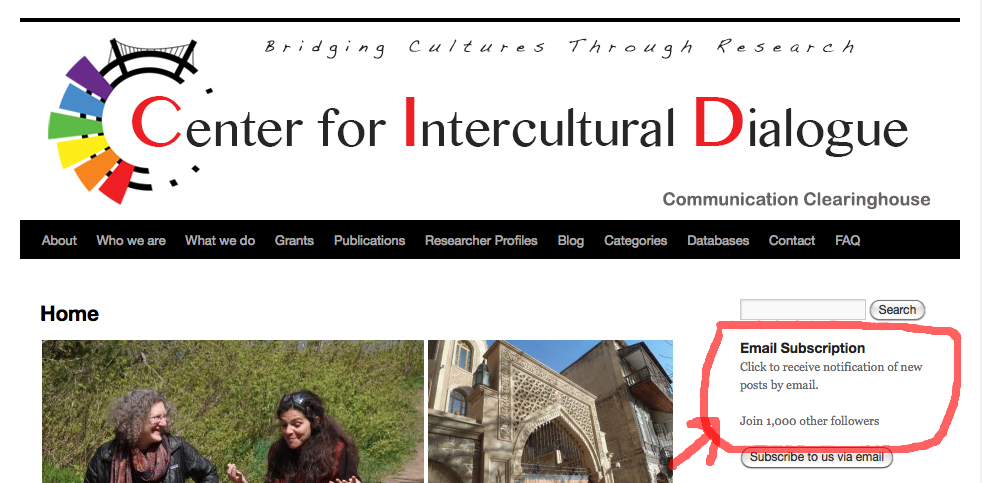The width and height of the screenshot is (982, 483).
Task: Click the Center for Intercultural Dialogue title
Action: [x=520, y=123]
